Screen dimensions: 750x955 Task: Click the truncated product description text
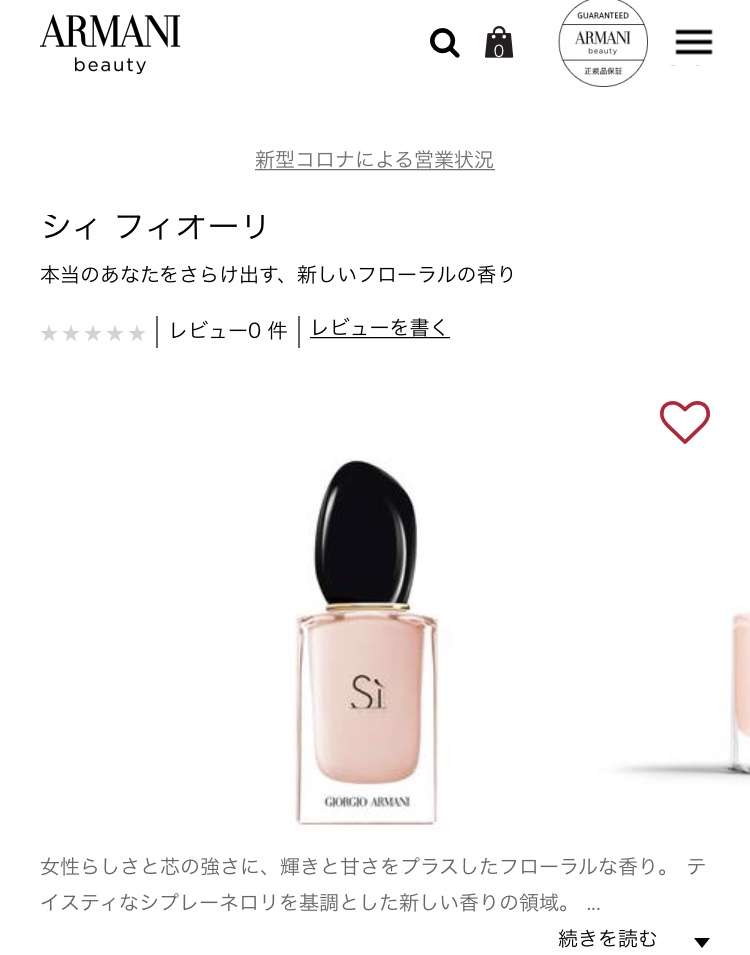pyautogui.click(x=372, y=884)
